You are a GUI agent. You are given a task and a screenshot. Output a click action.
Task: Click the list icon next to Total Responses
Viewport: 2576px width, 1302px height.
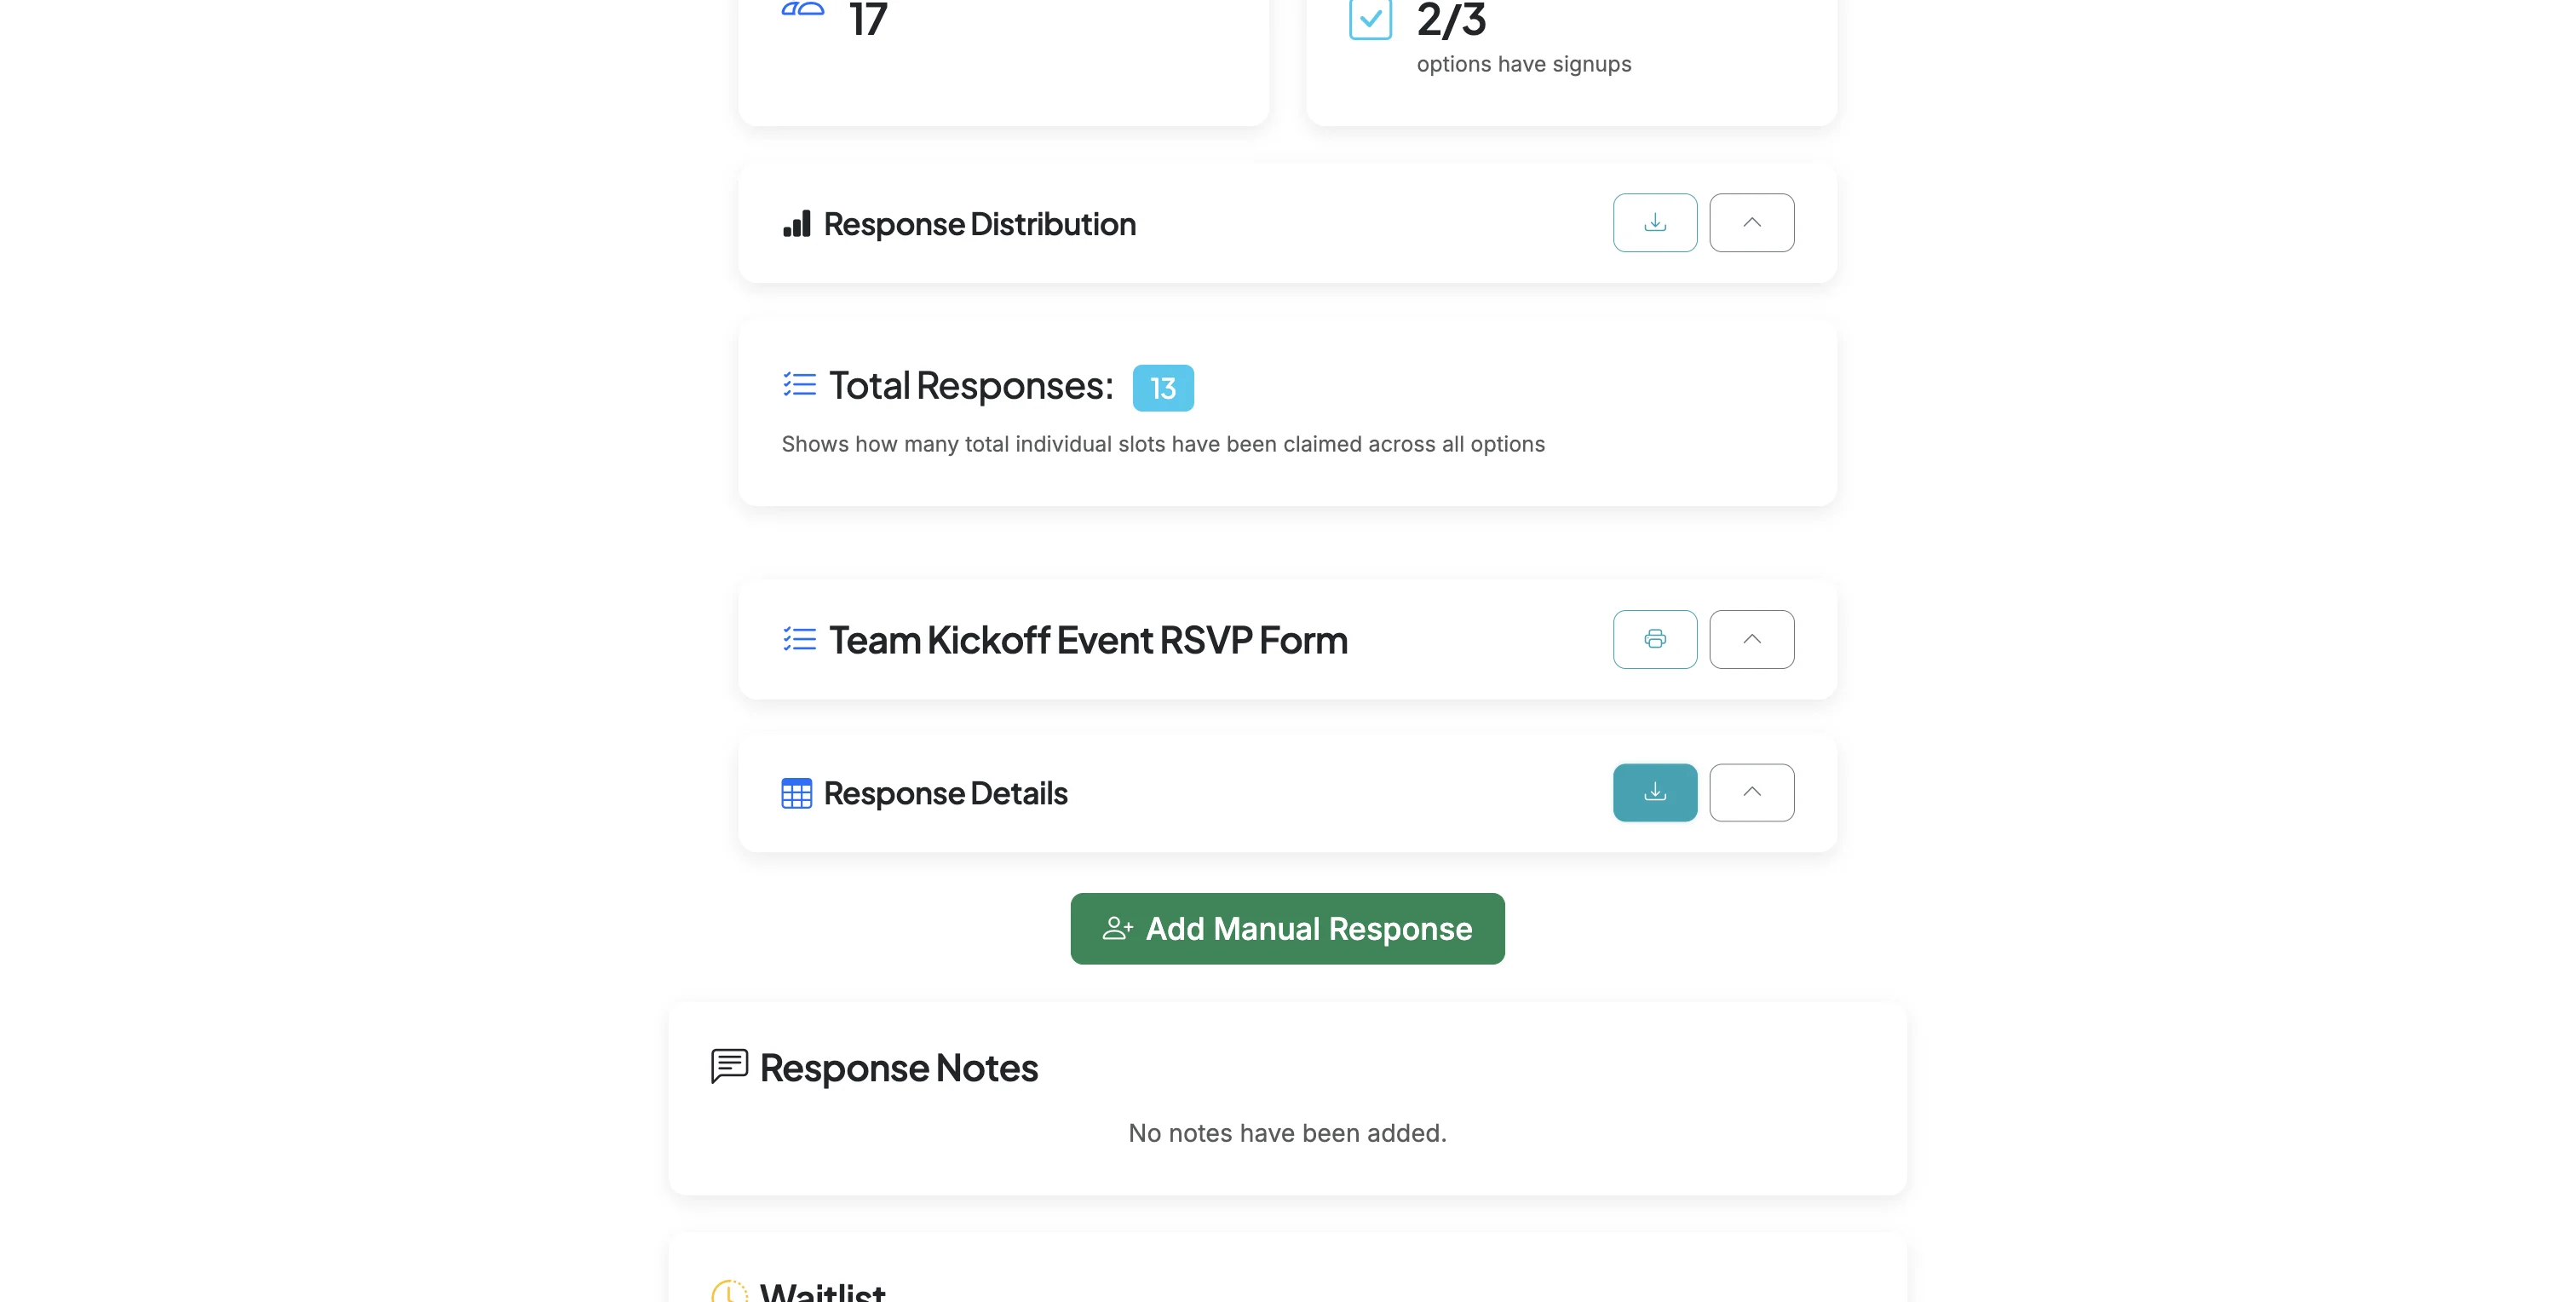pos(798,385)
